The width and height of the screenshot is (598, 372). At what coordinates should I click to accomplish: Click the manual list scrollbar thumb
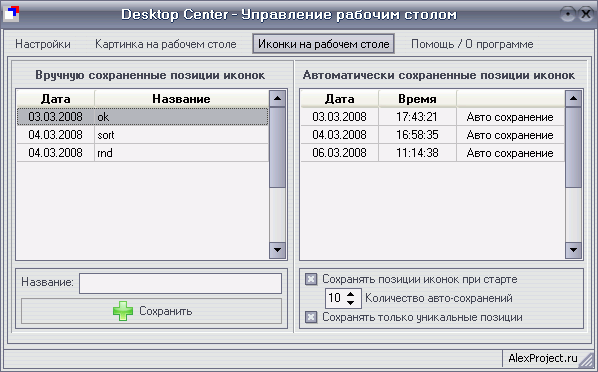(x=277, y=147)
